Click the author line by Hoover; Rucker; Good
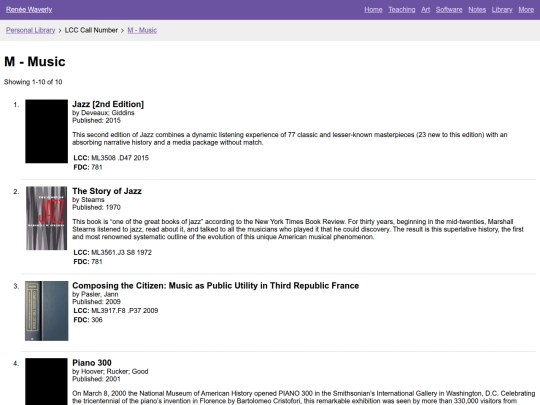This screenshot has height=405, width=540. pyautogui.click(x=110, y=372)
